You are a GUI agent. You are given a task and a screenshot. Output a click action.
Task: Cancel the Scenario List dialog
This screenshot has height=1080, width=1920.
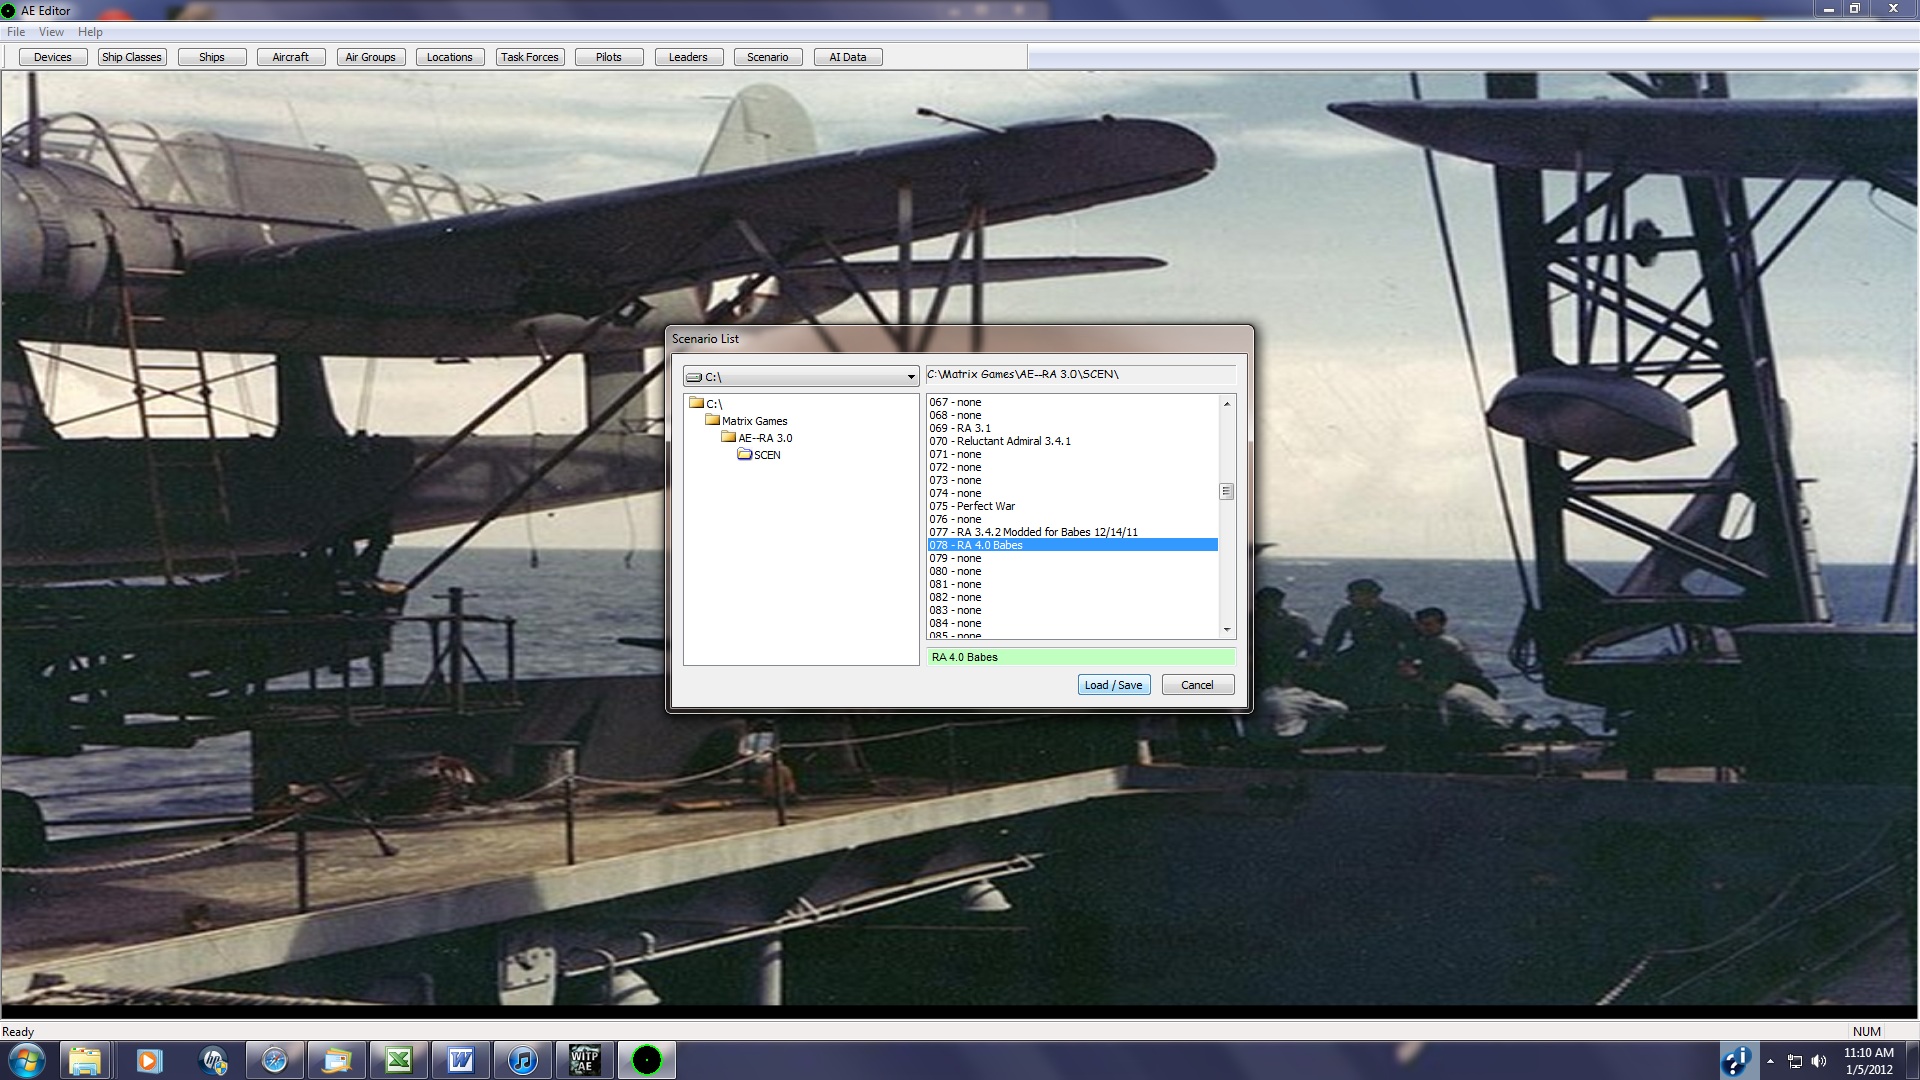tap(1197, 685)
